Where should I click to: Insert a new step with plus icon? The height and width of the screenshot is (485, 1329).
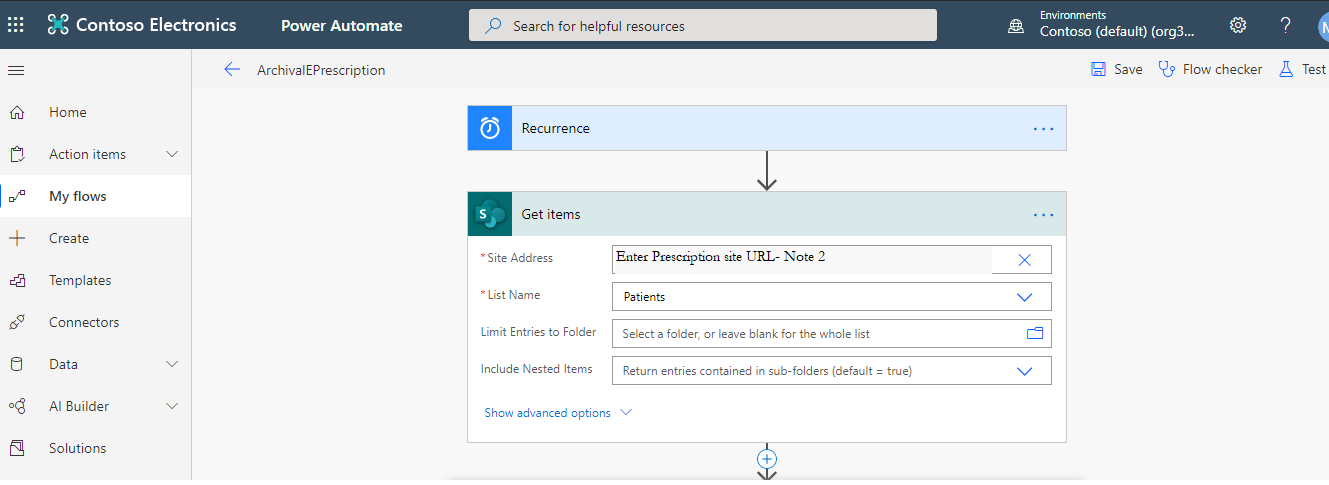coord(767,459)
